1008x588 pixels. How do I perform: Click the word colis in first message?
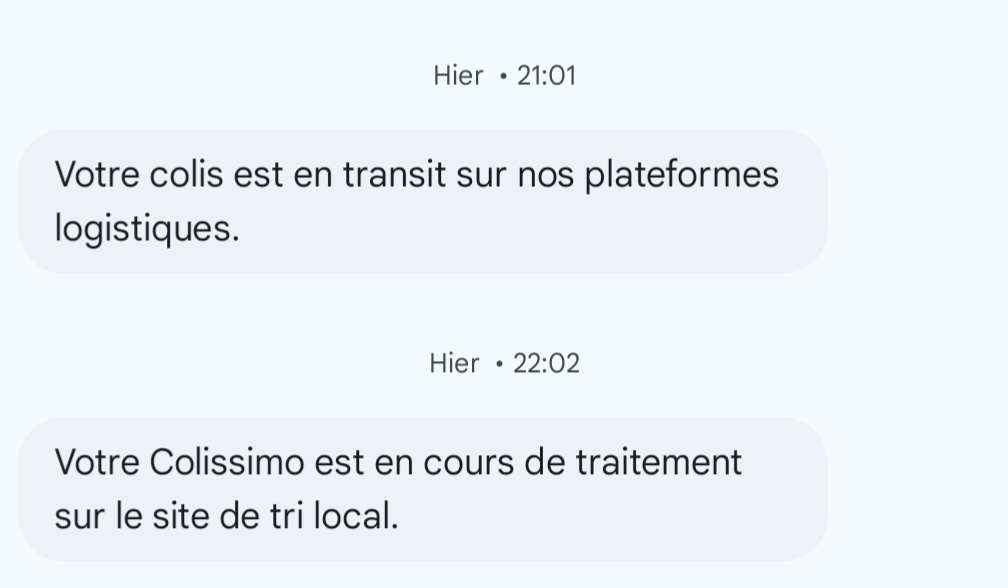coord(186,175)
